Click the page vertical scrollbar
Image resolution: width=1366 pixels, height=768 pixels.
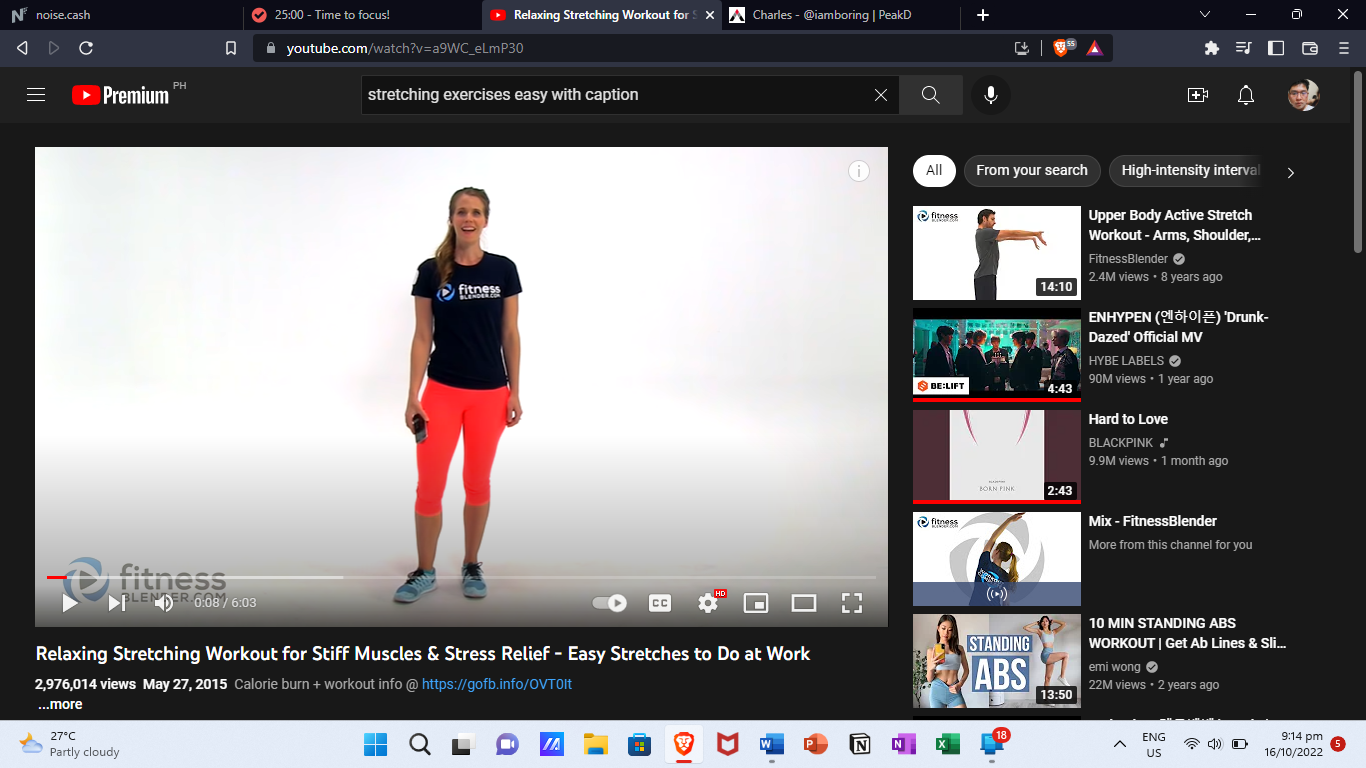point(1358,162)
